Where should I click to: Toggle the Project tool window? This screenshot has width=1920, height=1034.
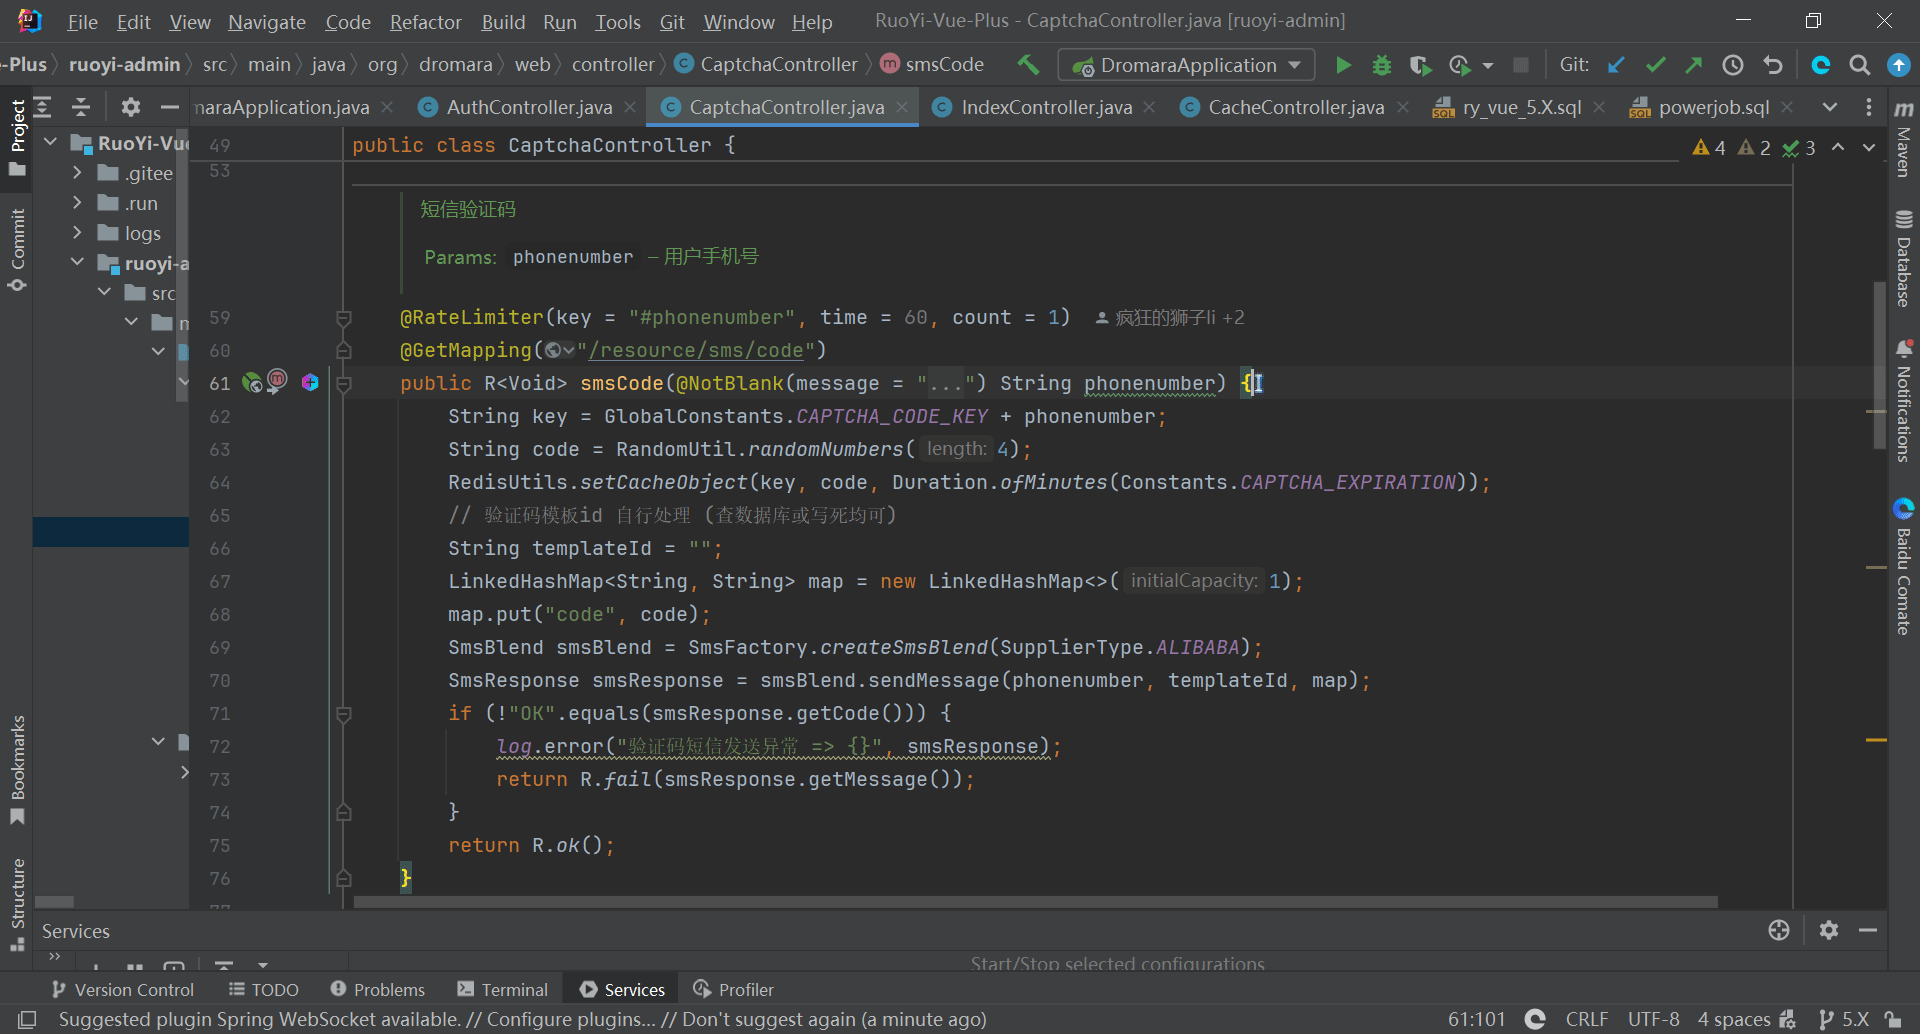[17, 138]
